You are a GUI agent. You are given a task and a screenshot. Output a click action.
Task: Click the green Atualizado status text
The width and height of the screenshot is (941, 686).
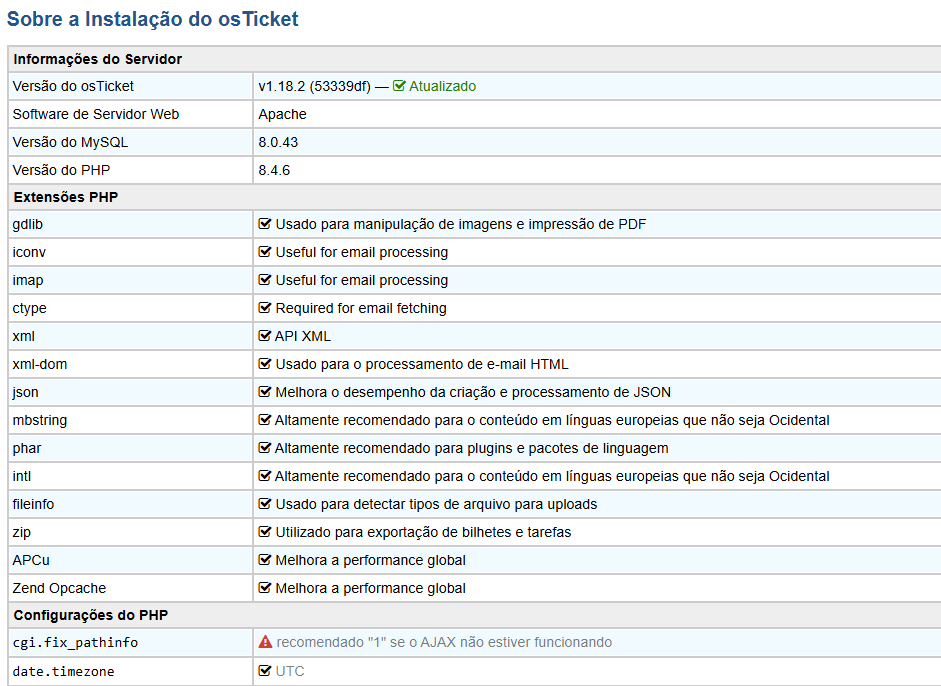[x=442, y=86]
